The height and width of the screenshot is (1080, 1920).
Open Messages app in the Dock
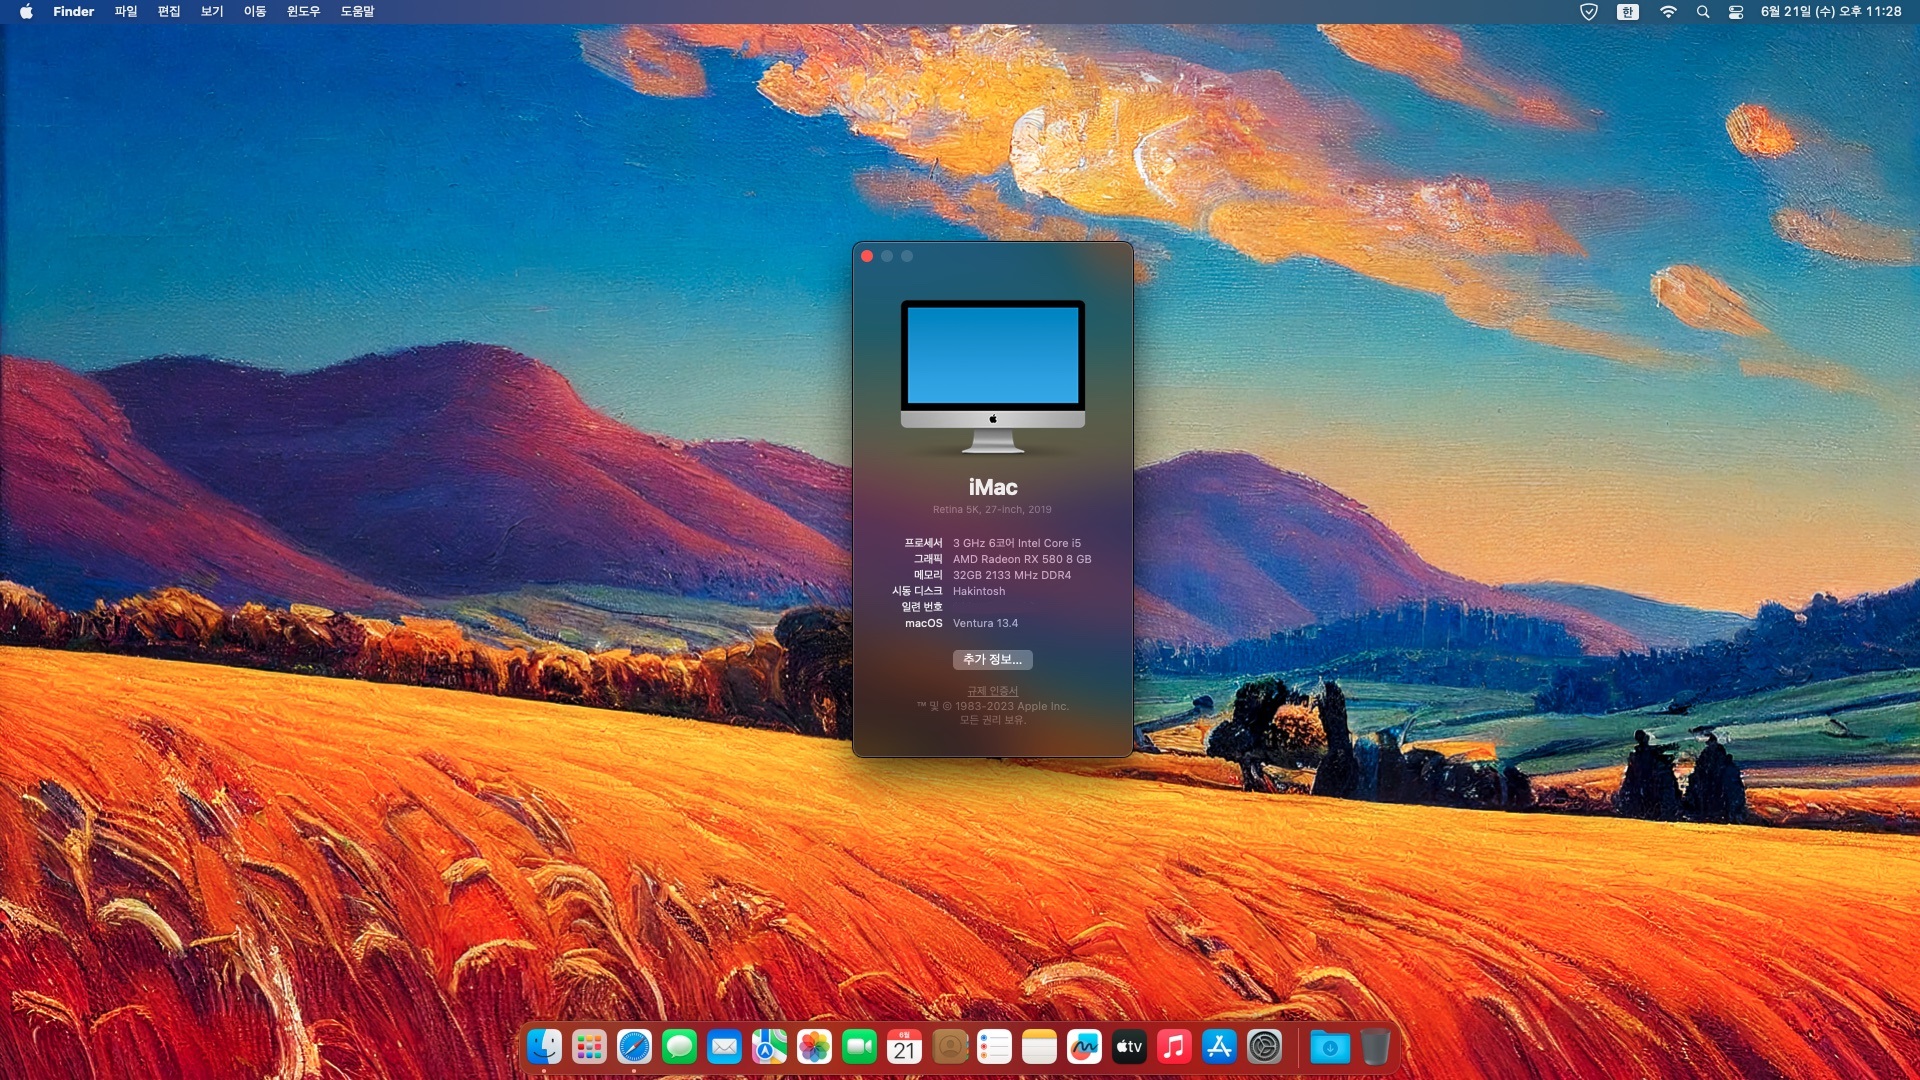679,1047
